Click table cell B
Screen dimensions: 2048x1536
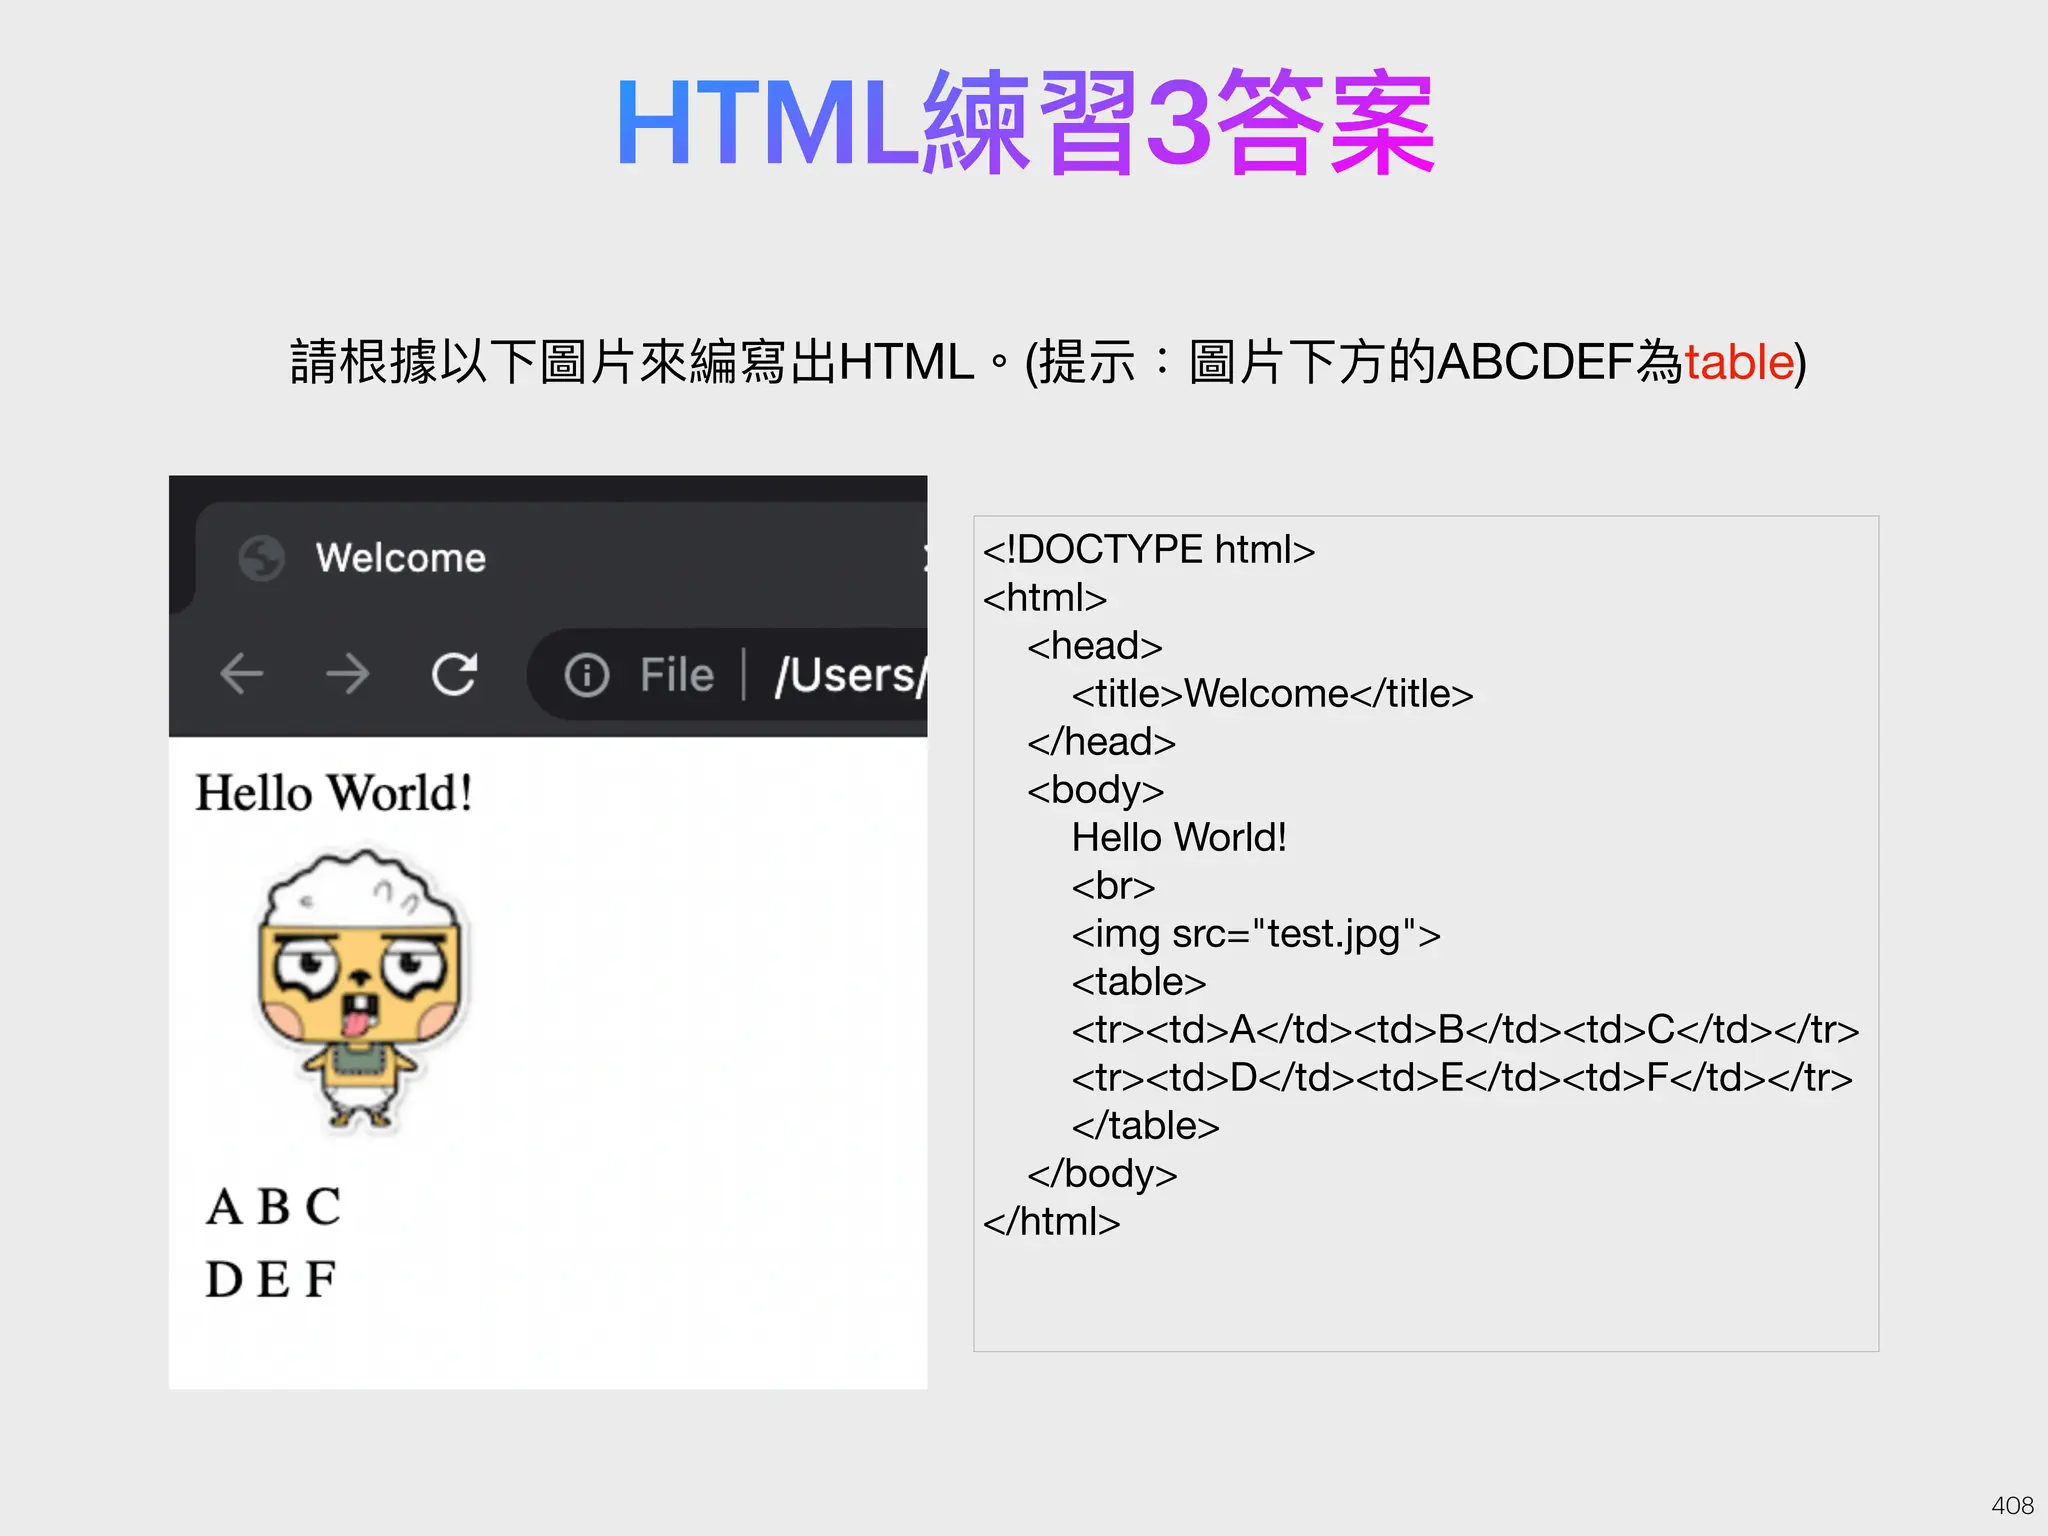click(273, 1206)
